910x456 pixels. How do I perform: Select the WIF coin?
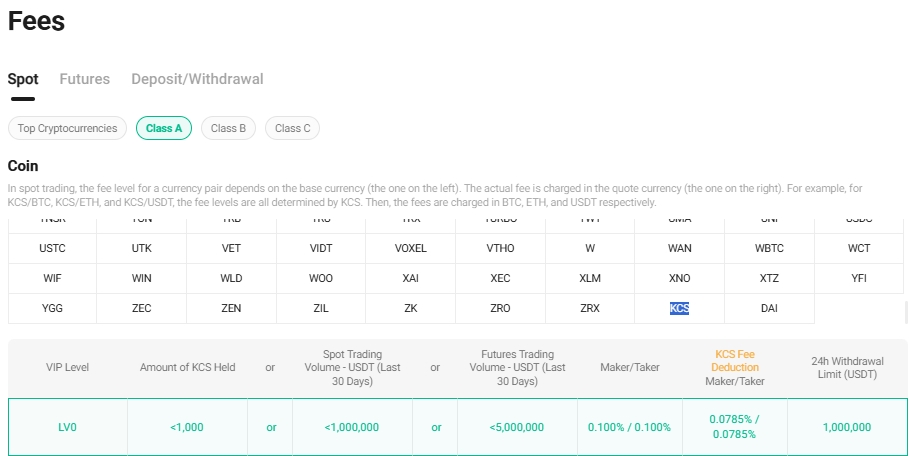[x=52, y=278]
